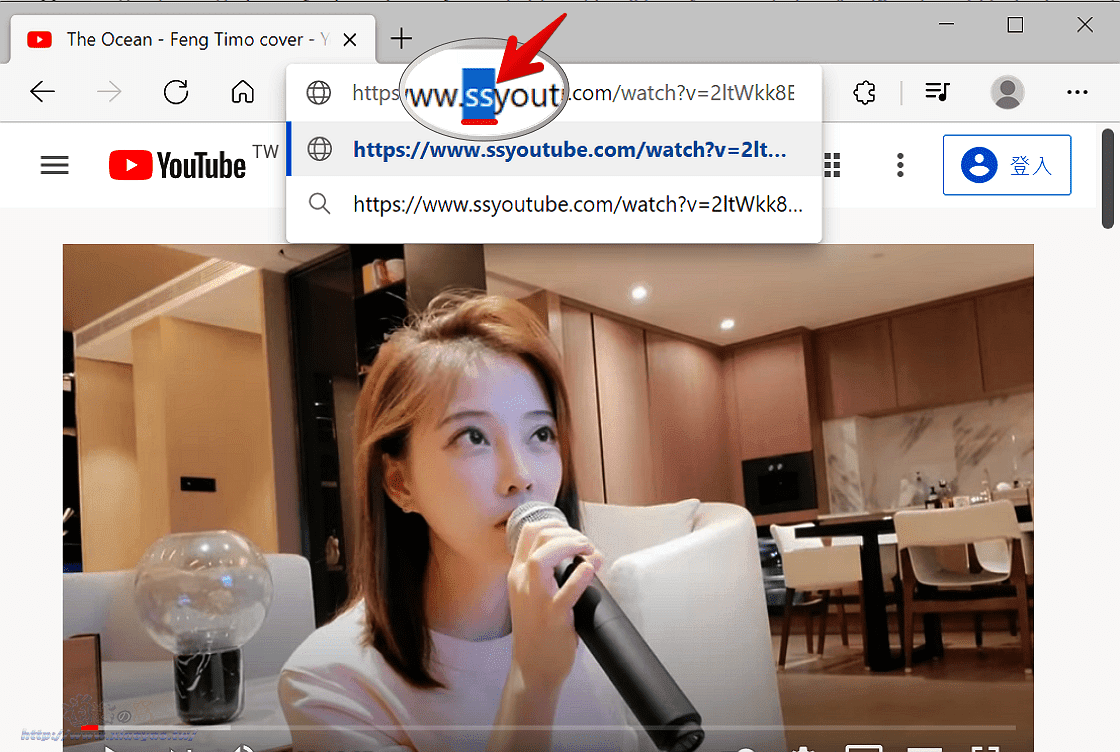1120x752 pixels.
Task: Open the Edge profile avatar
Action: pos(1007,92)
